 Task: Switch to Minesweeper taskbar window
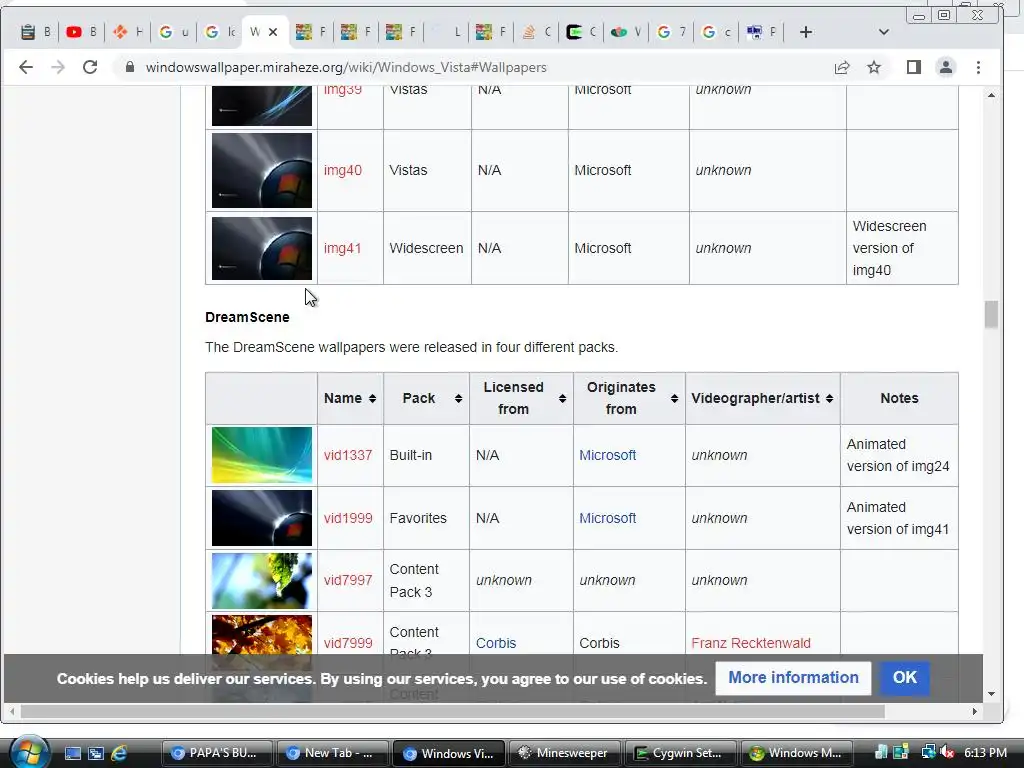[564, 753]
